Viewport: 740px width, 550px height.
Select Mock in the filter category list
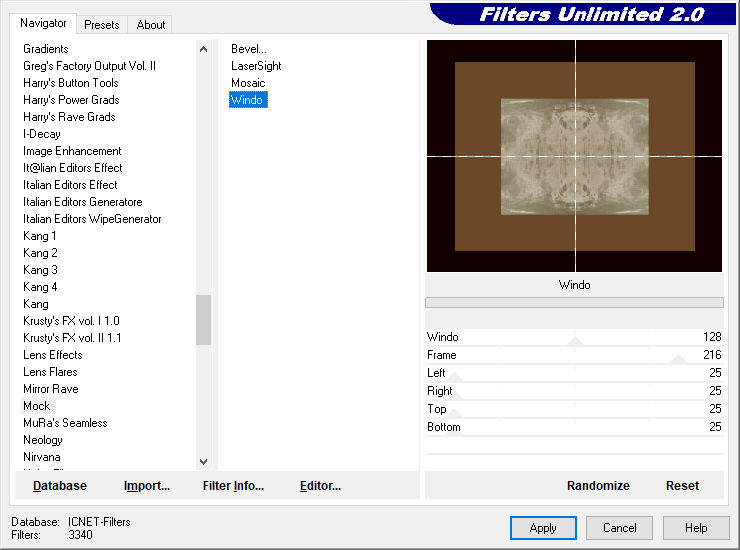tap(37, 406)
